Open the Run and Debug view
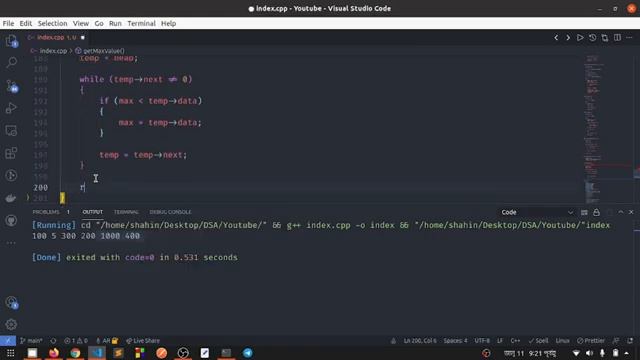This screenshot has height=360, width=640. pyautogui.click(x=11, y=108)
